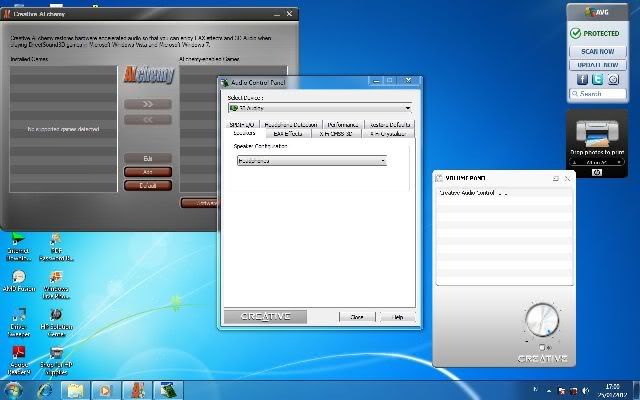Toggle mute below the Volume Panel knob

coord(544,347)
